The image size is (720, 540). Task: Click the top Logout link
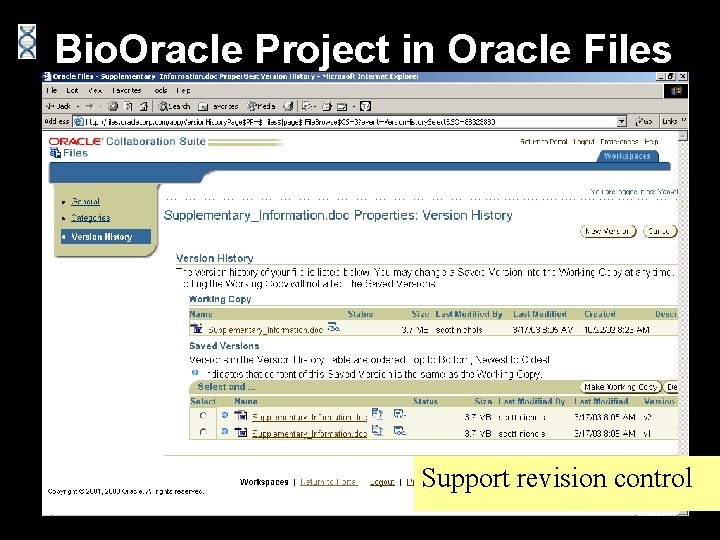tap(584, 141)
